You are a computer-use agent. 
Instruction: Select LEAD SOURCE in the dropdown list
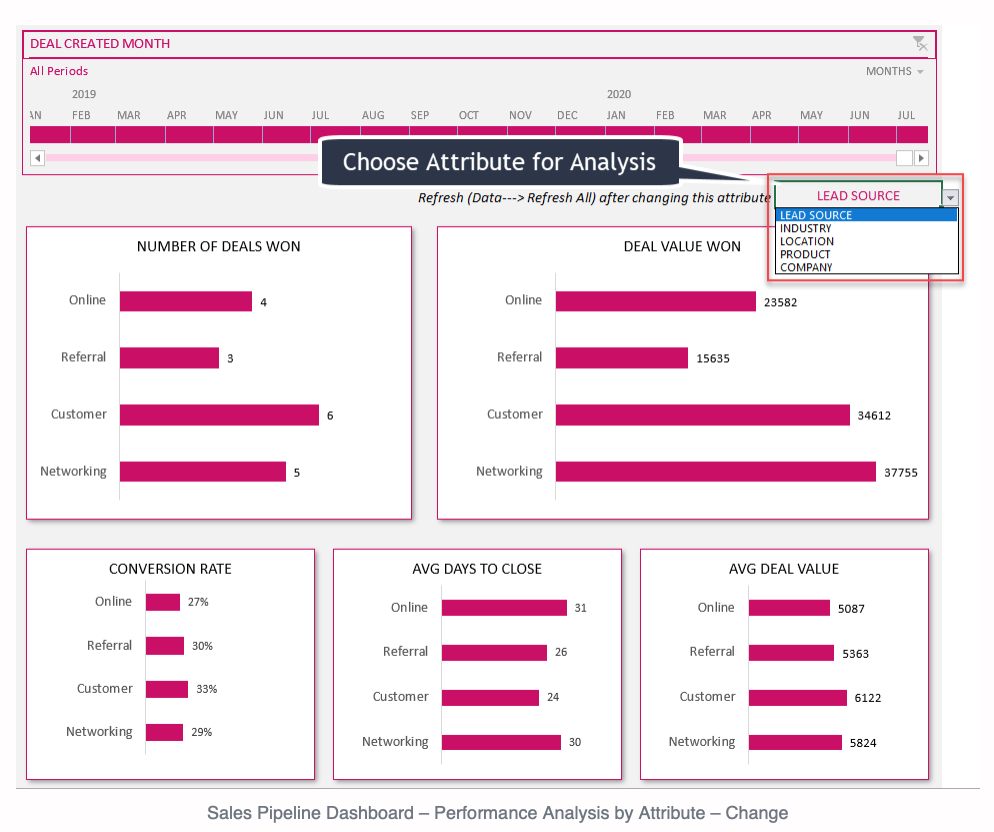coord(866,215)
